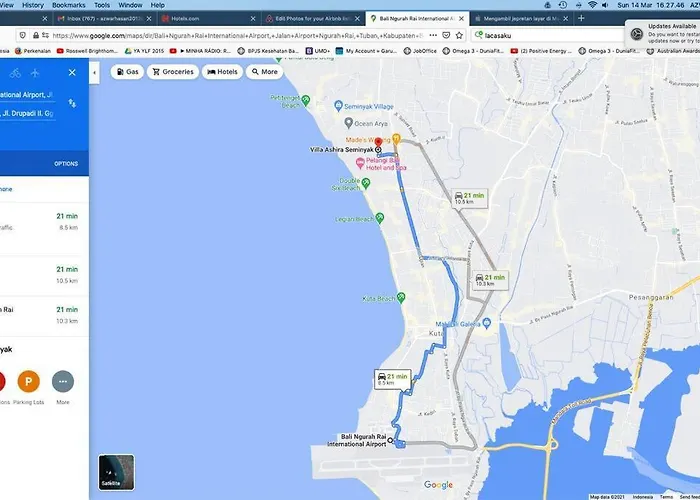This screenshot has width=700, height=500.
Task: Open the Petitenget Beach marker
Action: (305, 100)
